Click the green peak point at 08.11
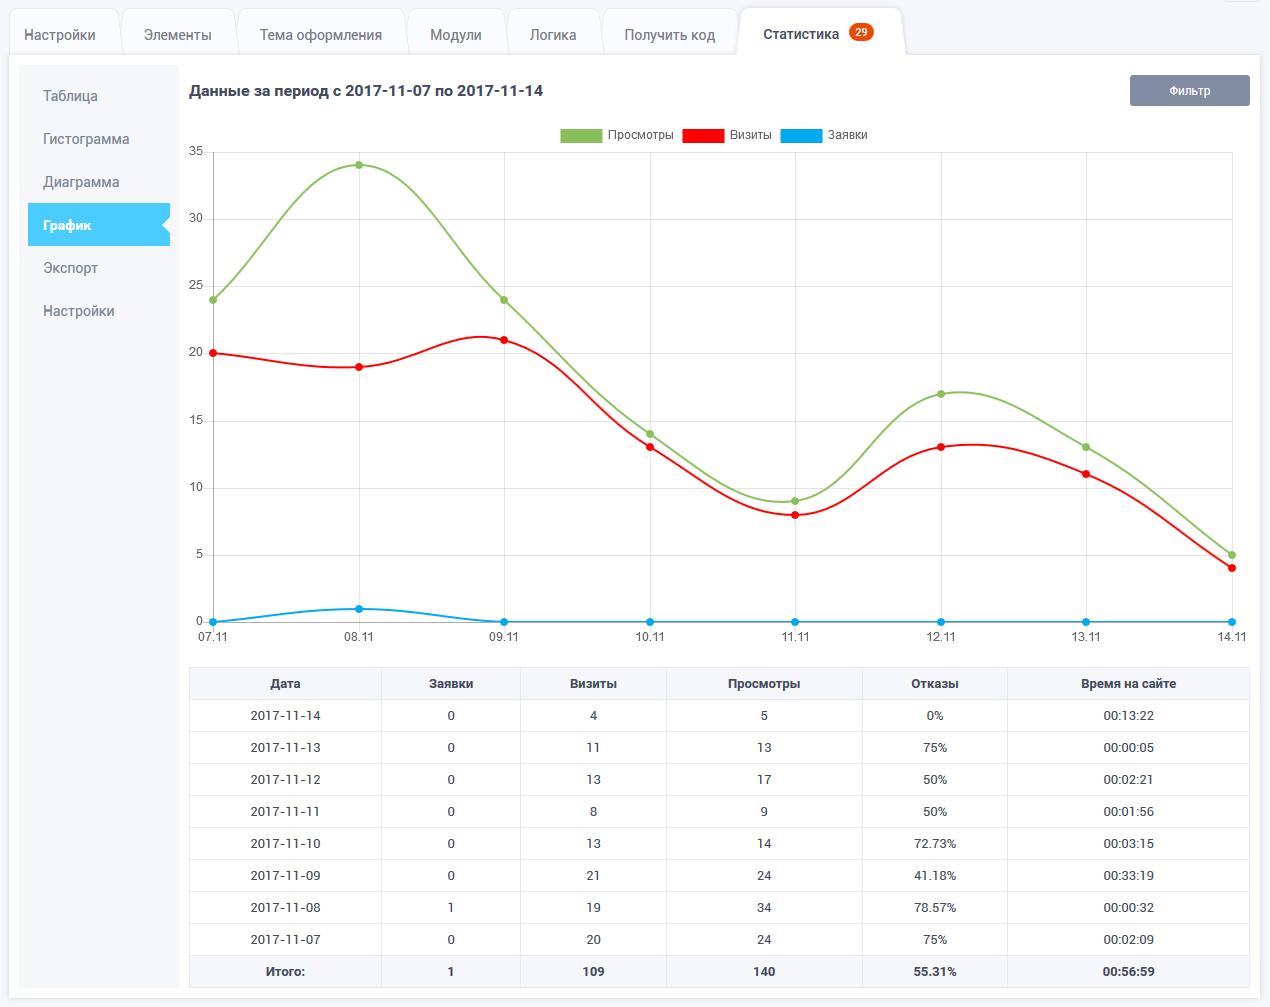This screenshot has width=1270, height=1007. [359, 165]
